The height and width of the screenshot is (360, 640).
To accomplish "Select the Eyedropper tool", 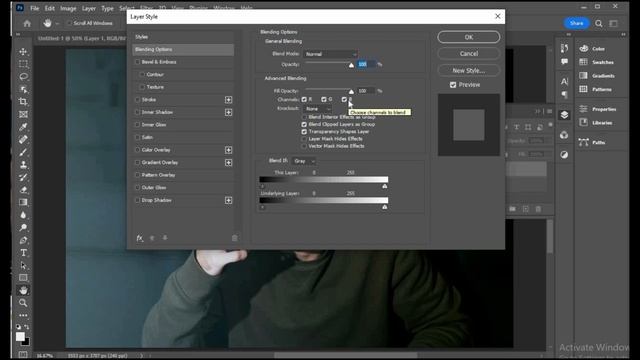I will pyautogui.click(x=23, y=127).
